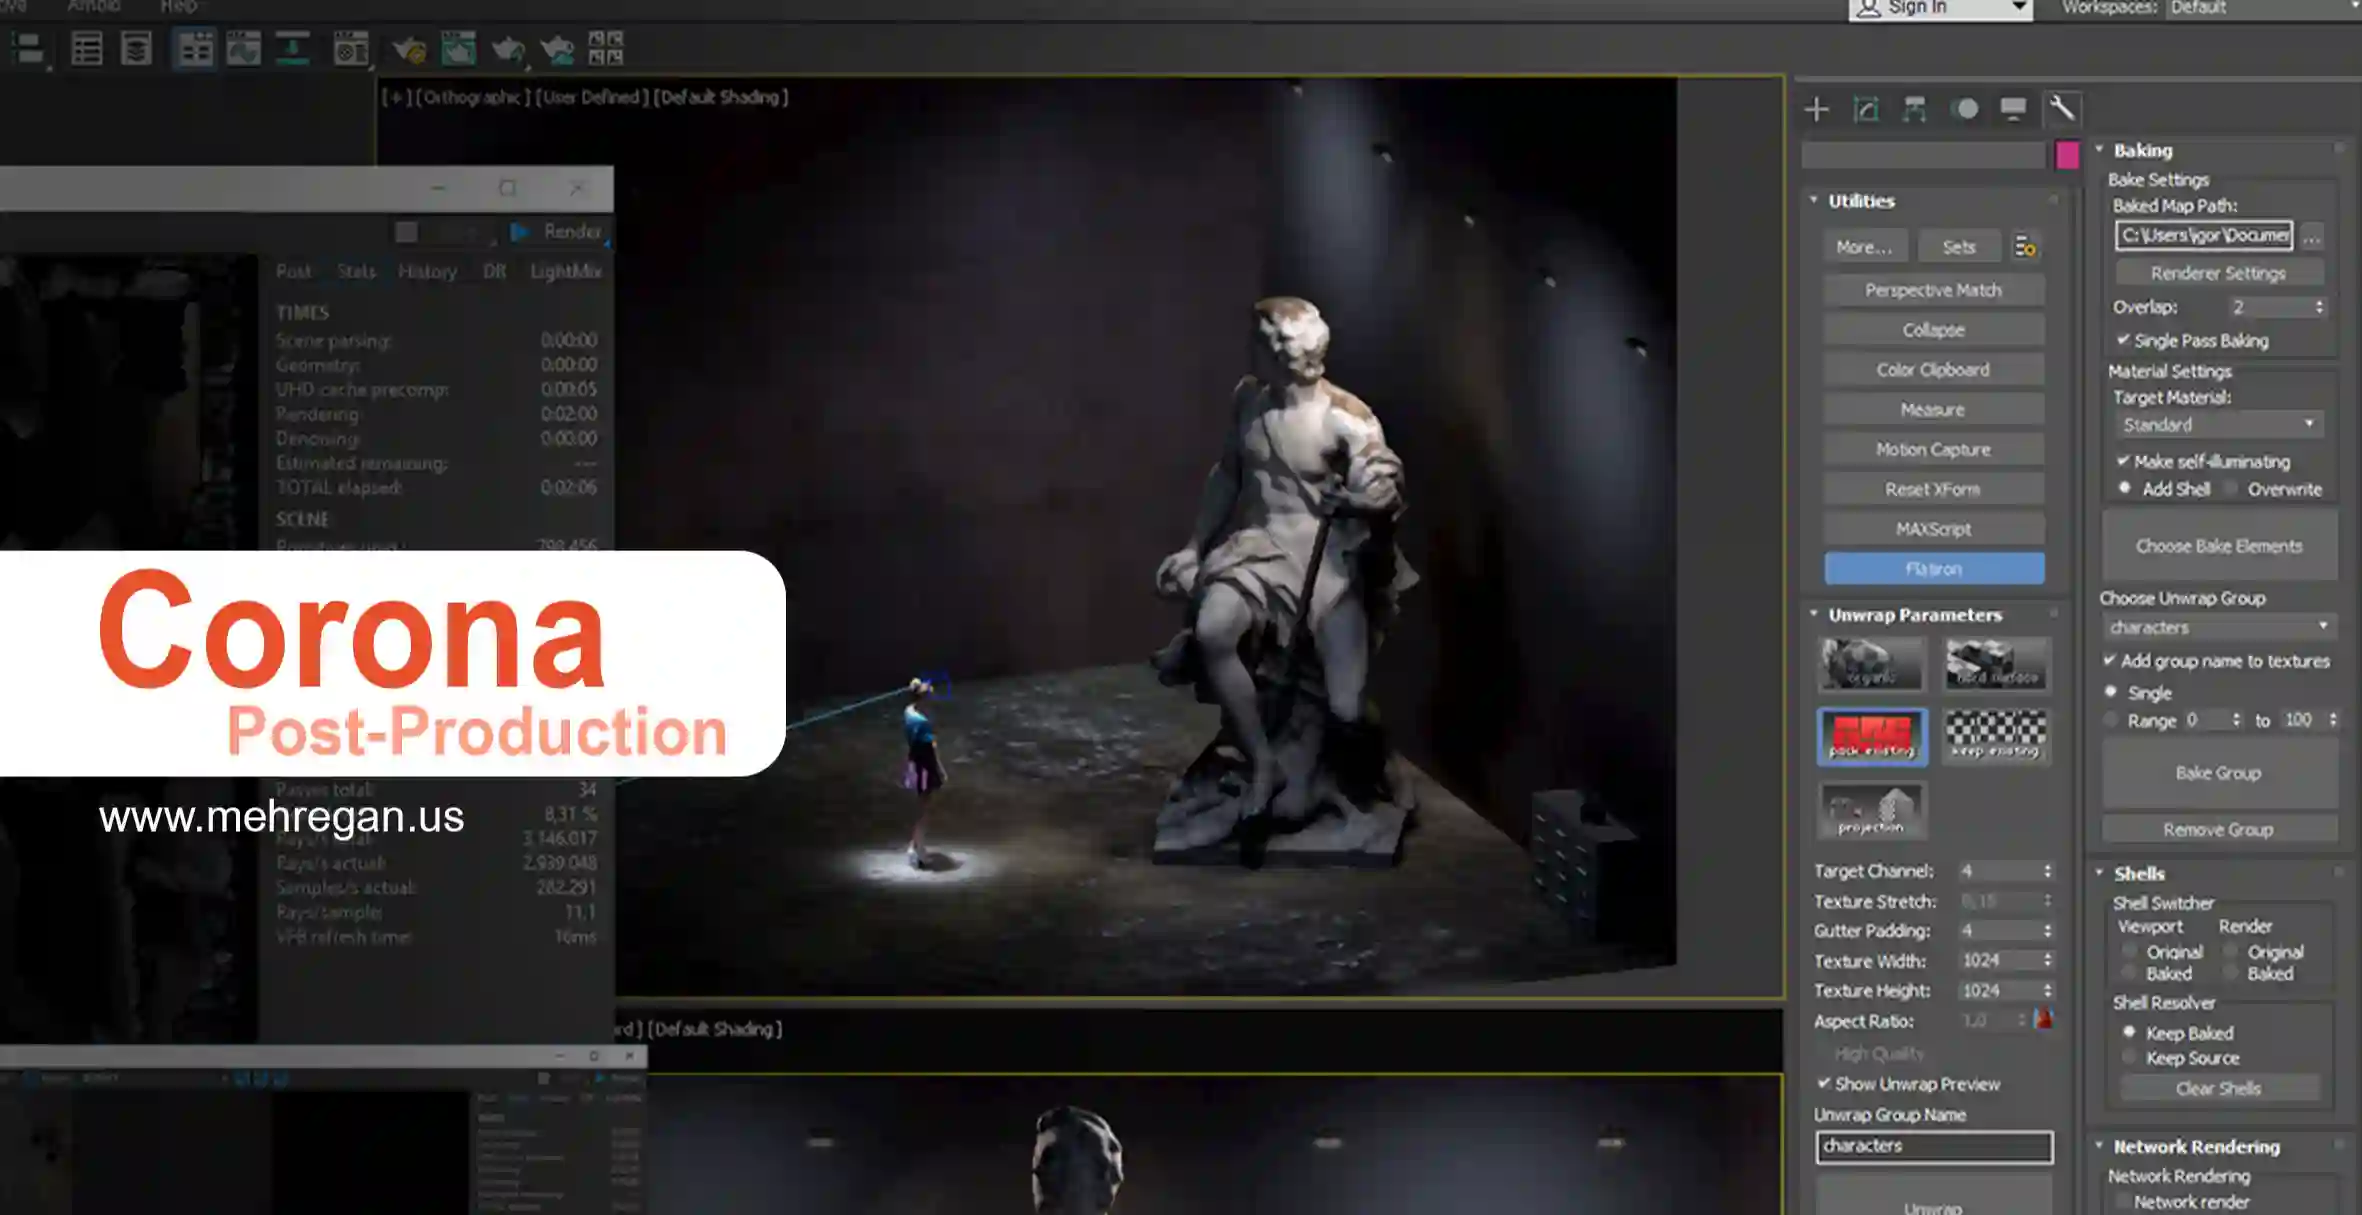The image size is (2362, 1215).
Task: Click the Perspective Match button
Action: pos(1933,290)
